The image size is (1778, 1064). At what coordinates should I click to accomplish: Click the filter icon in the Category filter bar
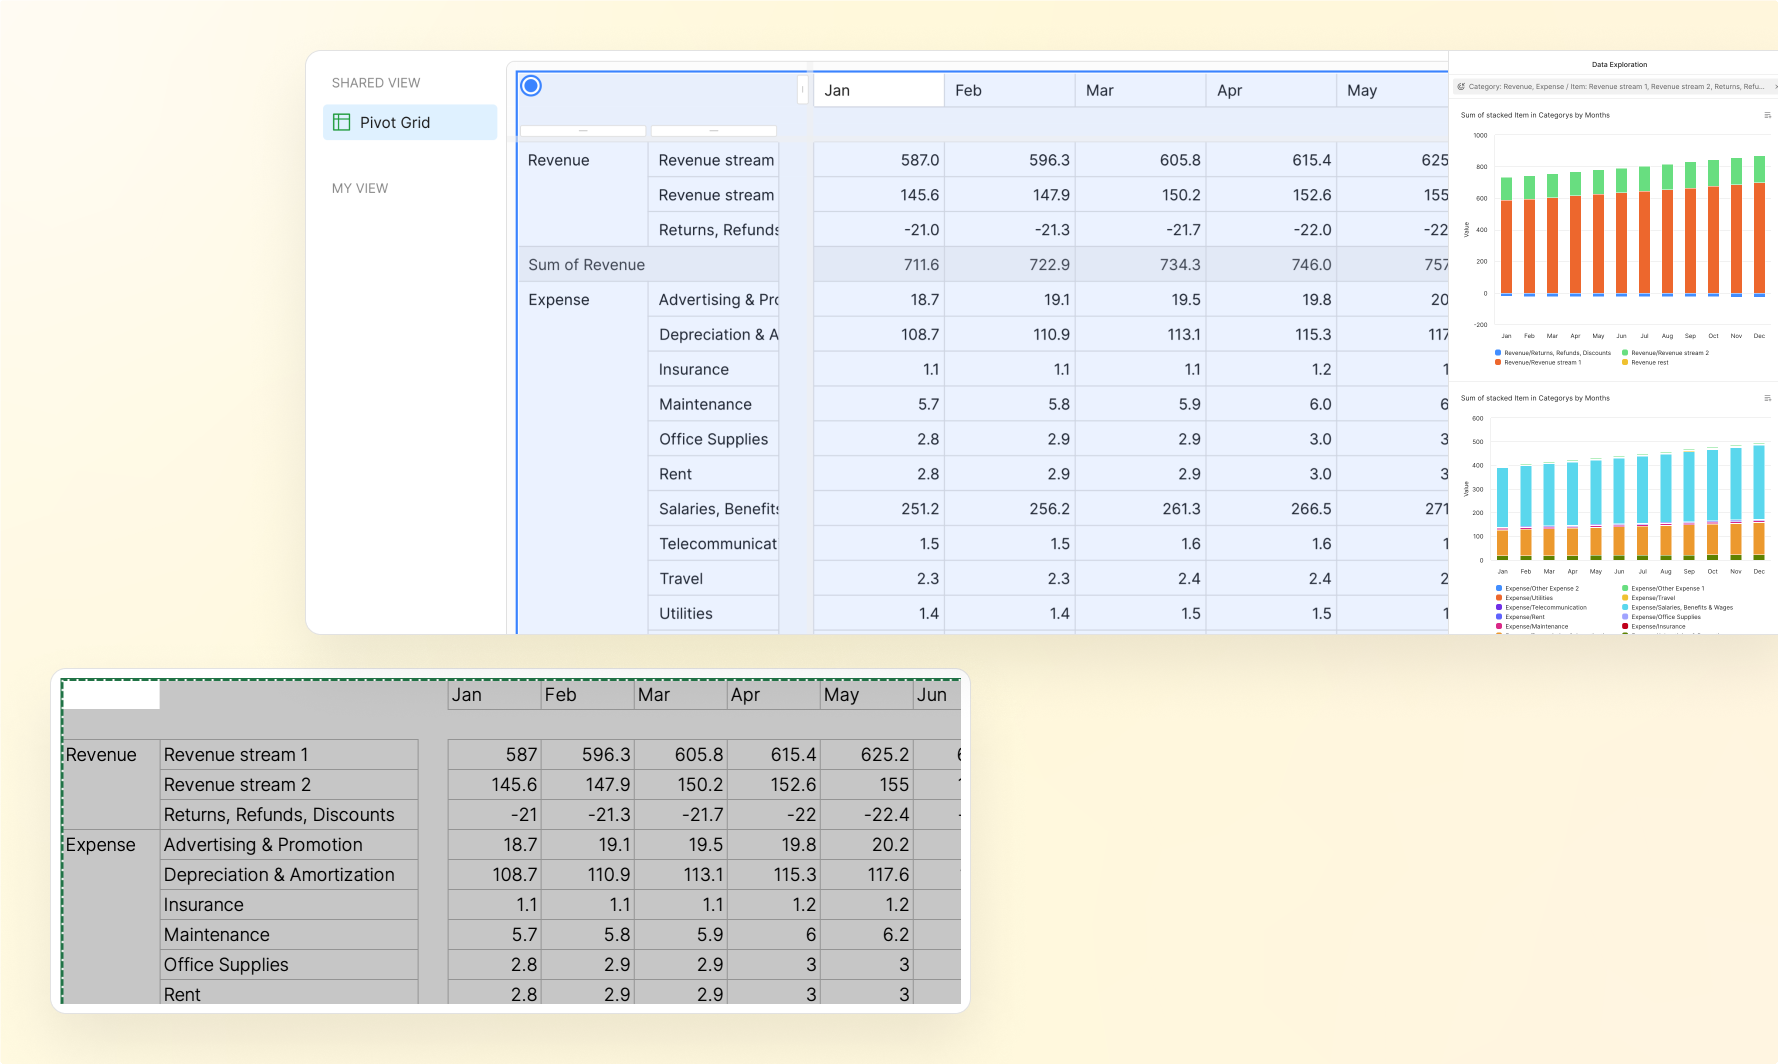point(1461,87)
